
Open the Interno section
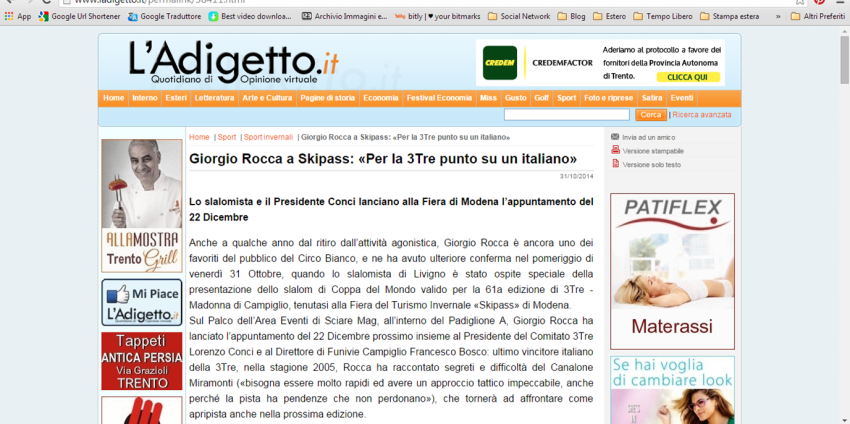[x=145, y=98]
